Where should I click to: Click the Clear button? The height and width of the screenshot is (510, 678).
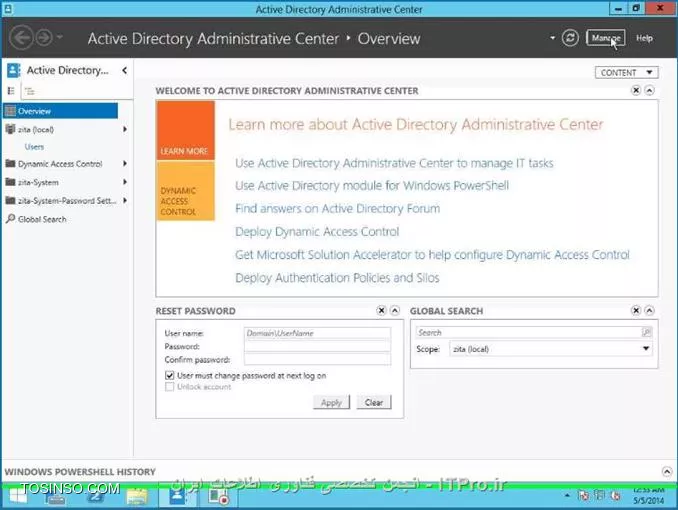(374, 402)
